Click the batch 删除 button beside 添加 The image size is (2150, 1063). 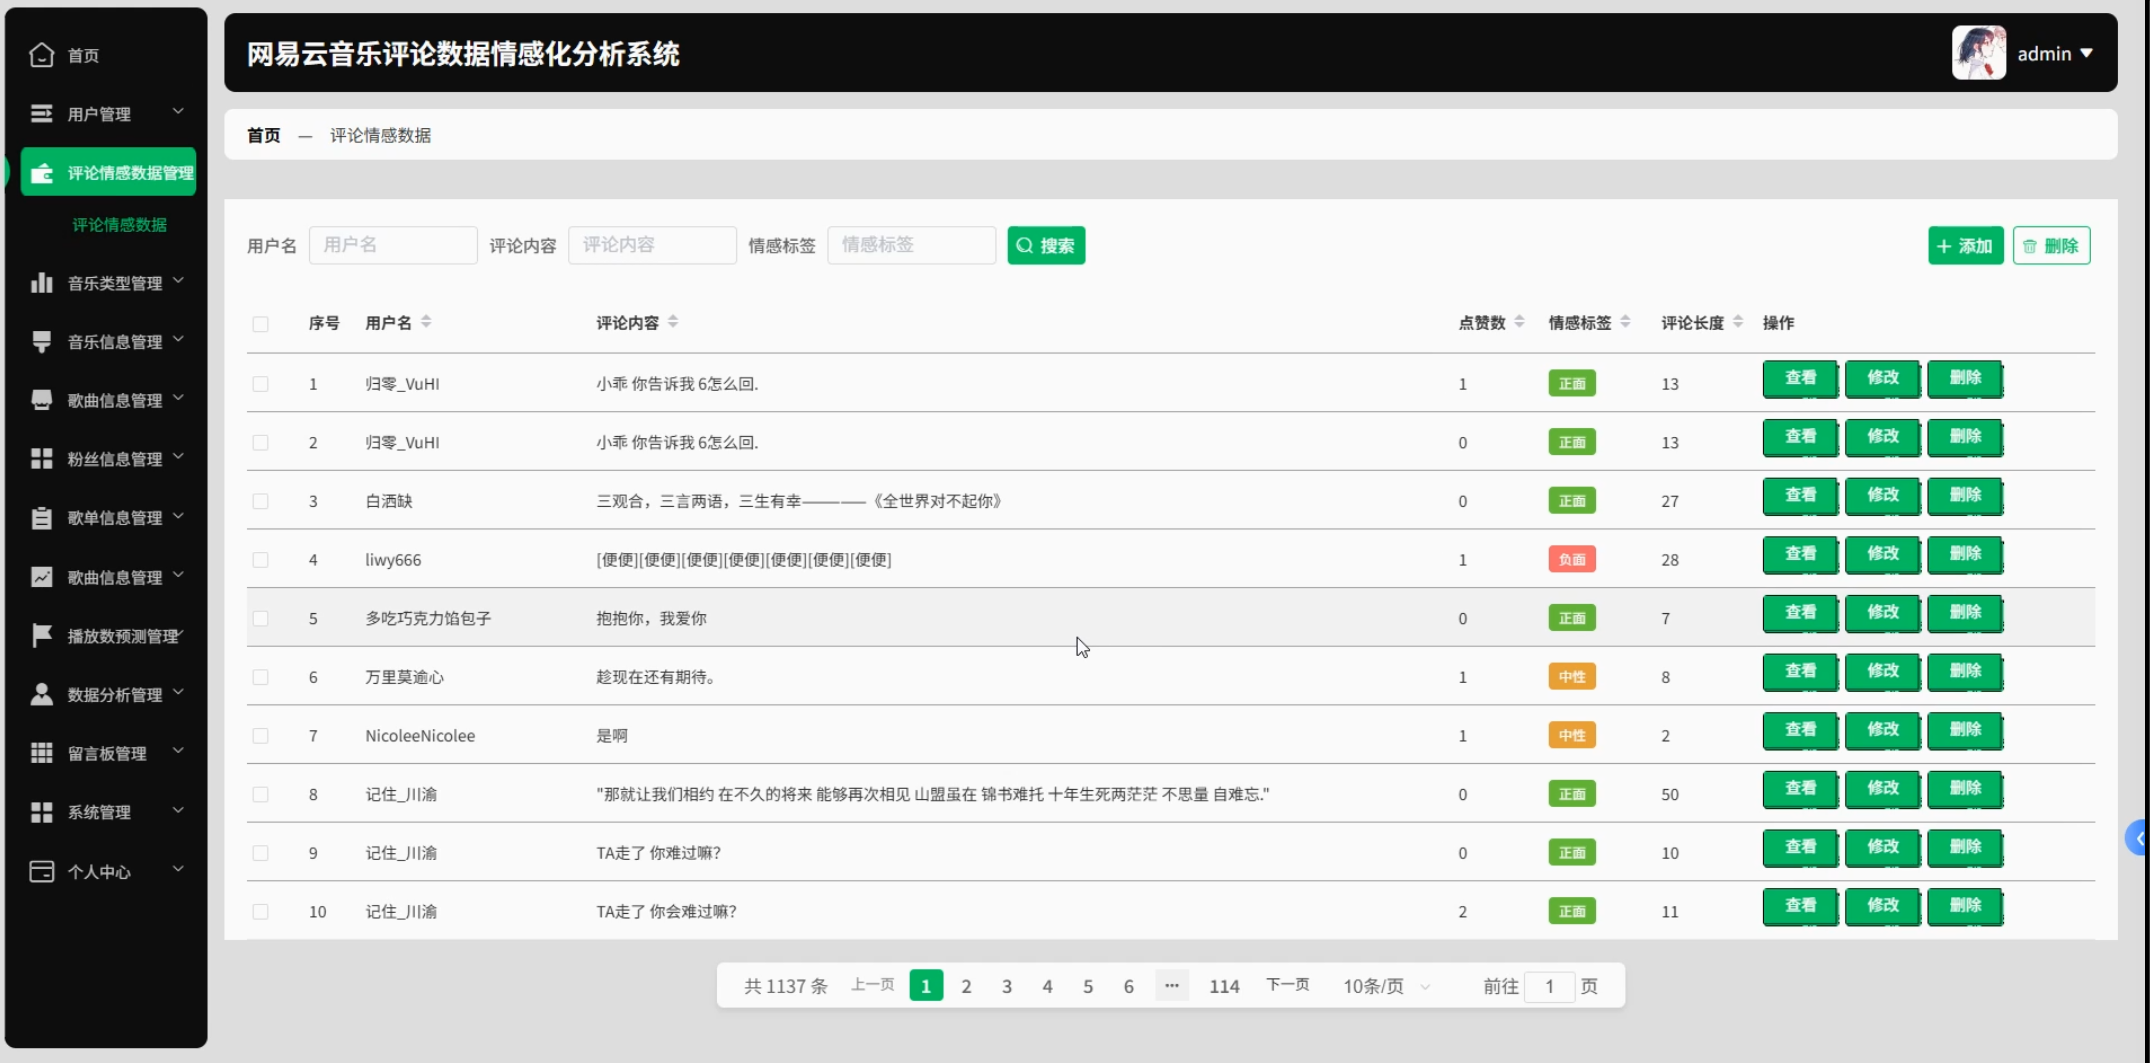[x=2051, y=246]
